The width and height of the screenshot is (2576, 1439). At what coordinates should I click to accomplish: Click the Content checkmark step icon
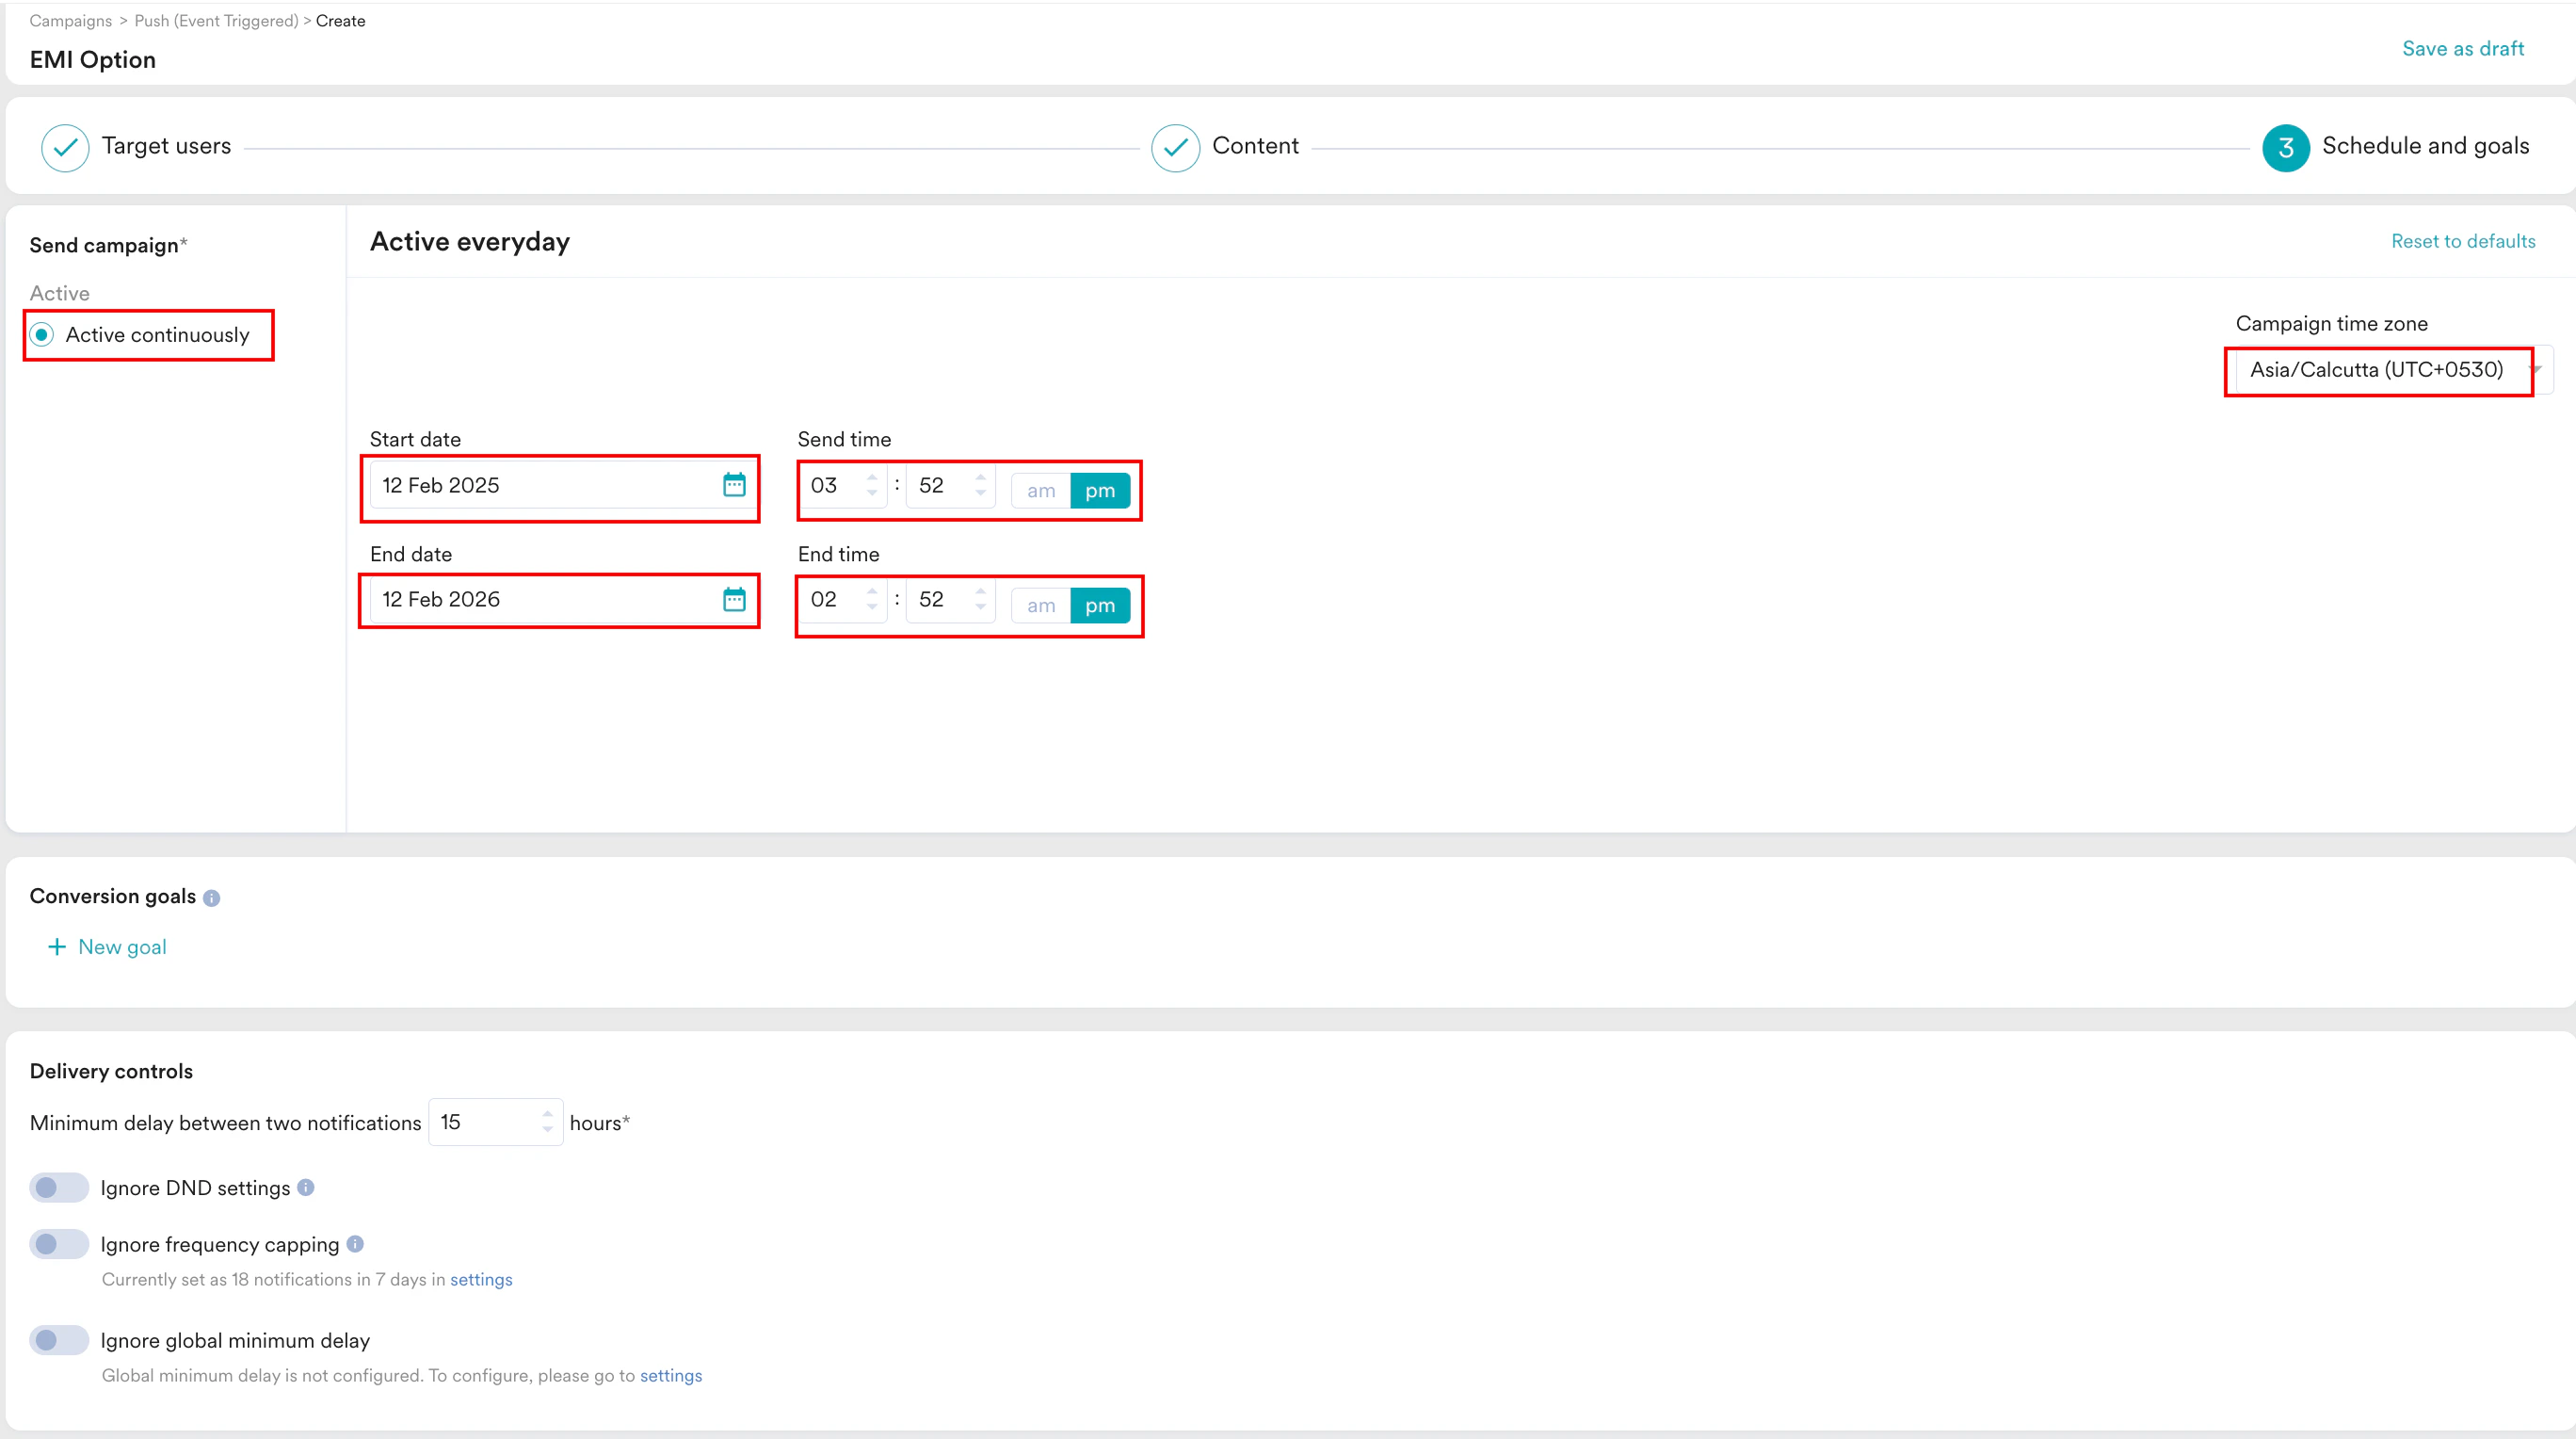pos(1175,148)
